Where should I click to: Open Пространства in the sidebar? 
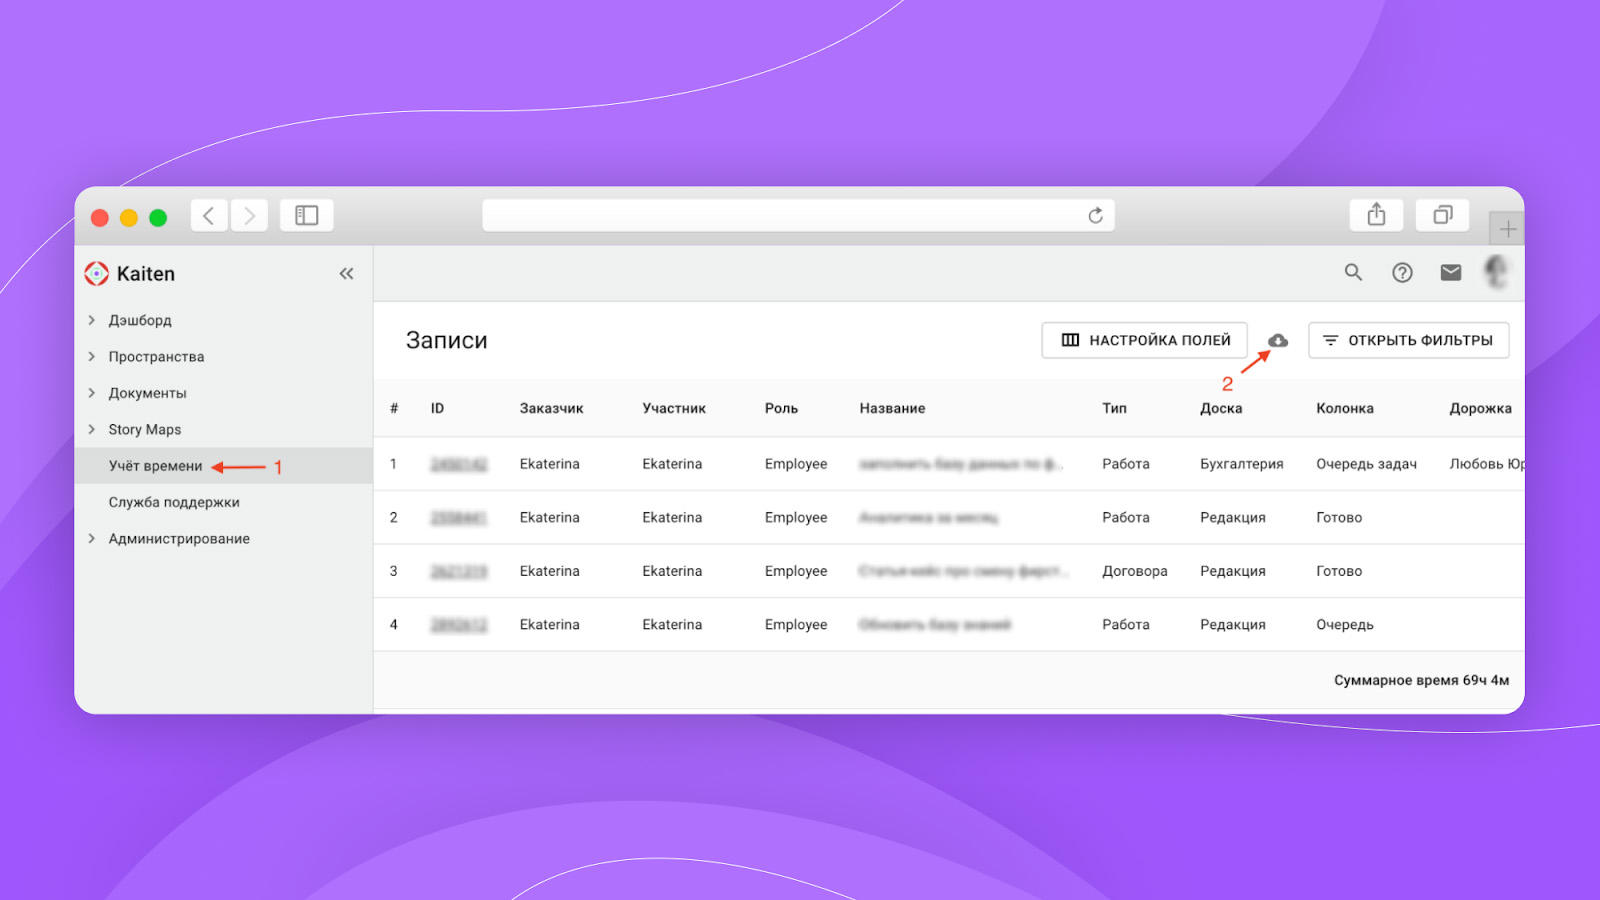156,356
